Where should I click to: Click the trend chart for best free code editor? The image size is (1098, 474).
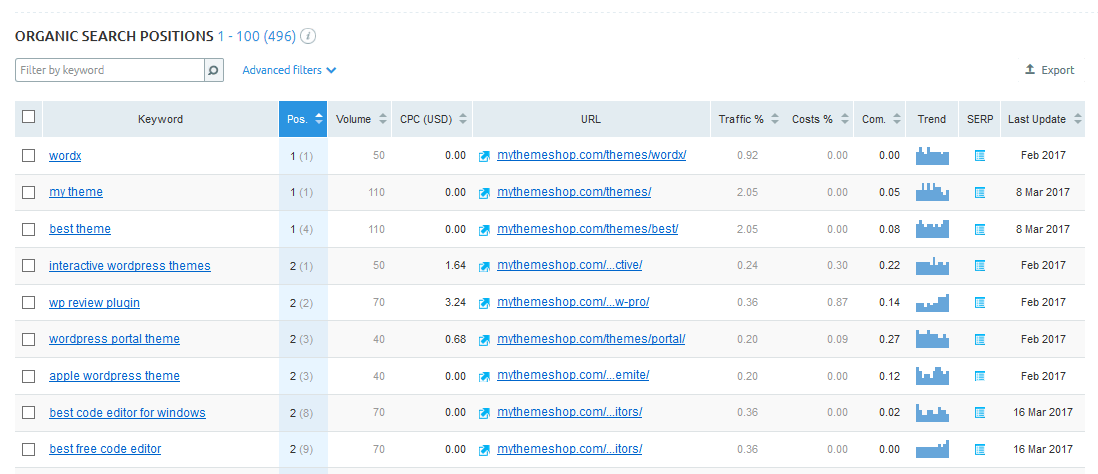pyautogui.click(x=932, y=449)
